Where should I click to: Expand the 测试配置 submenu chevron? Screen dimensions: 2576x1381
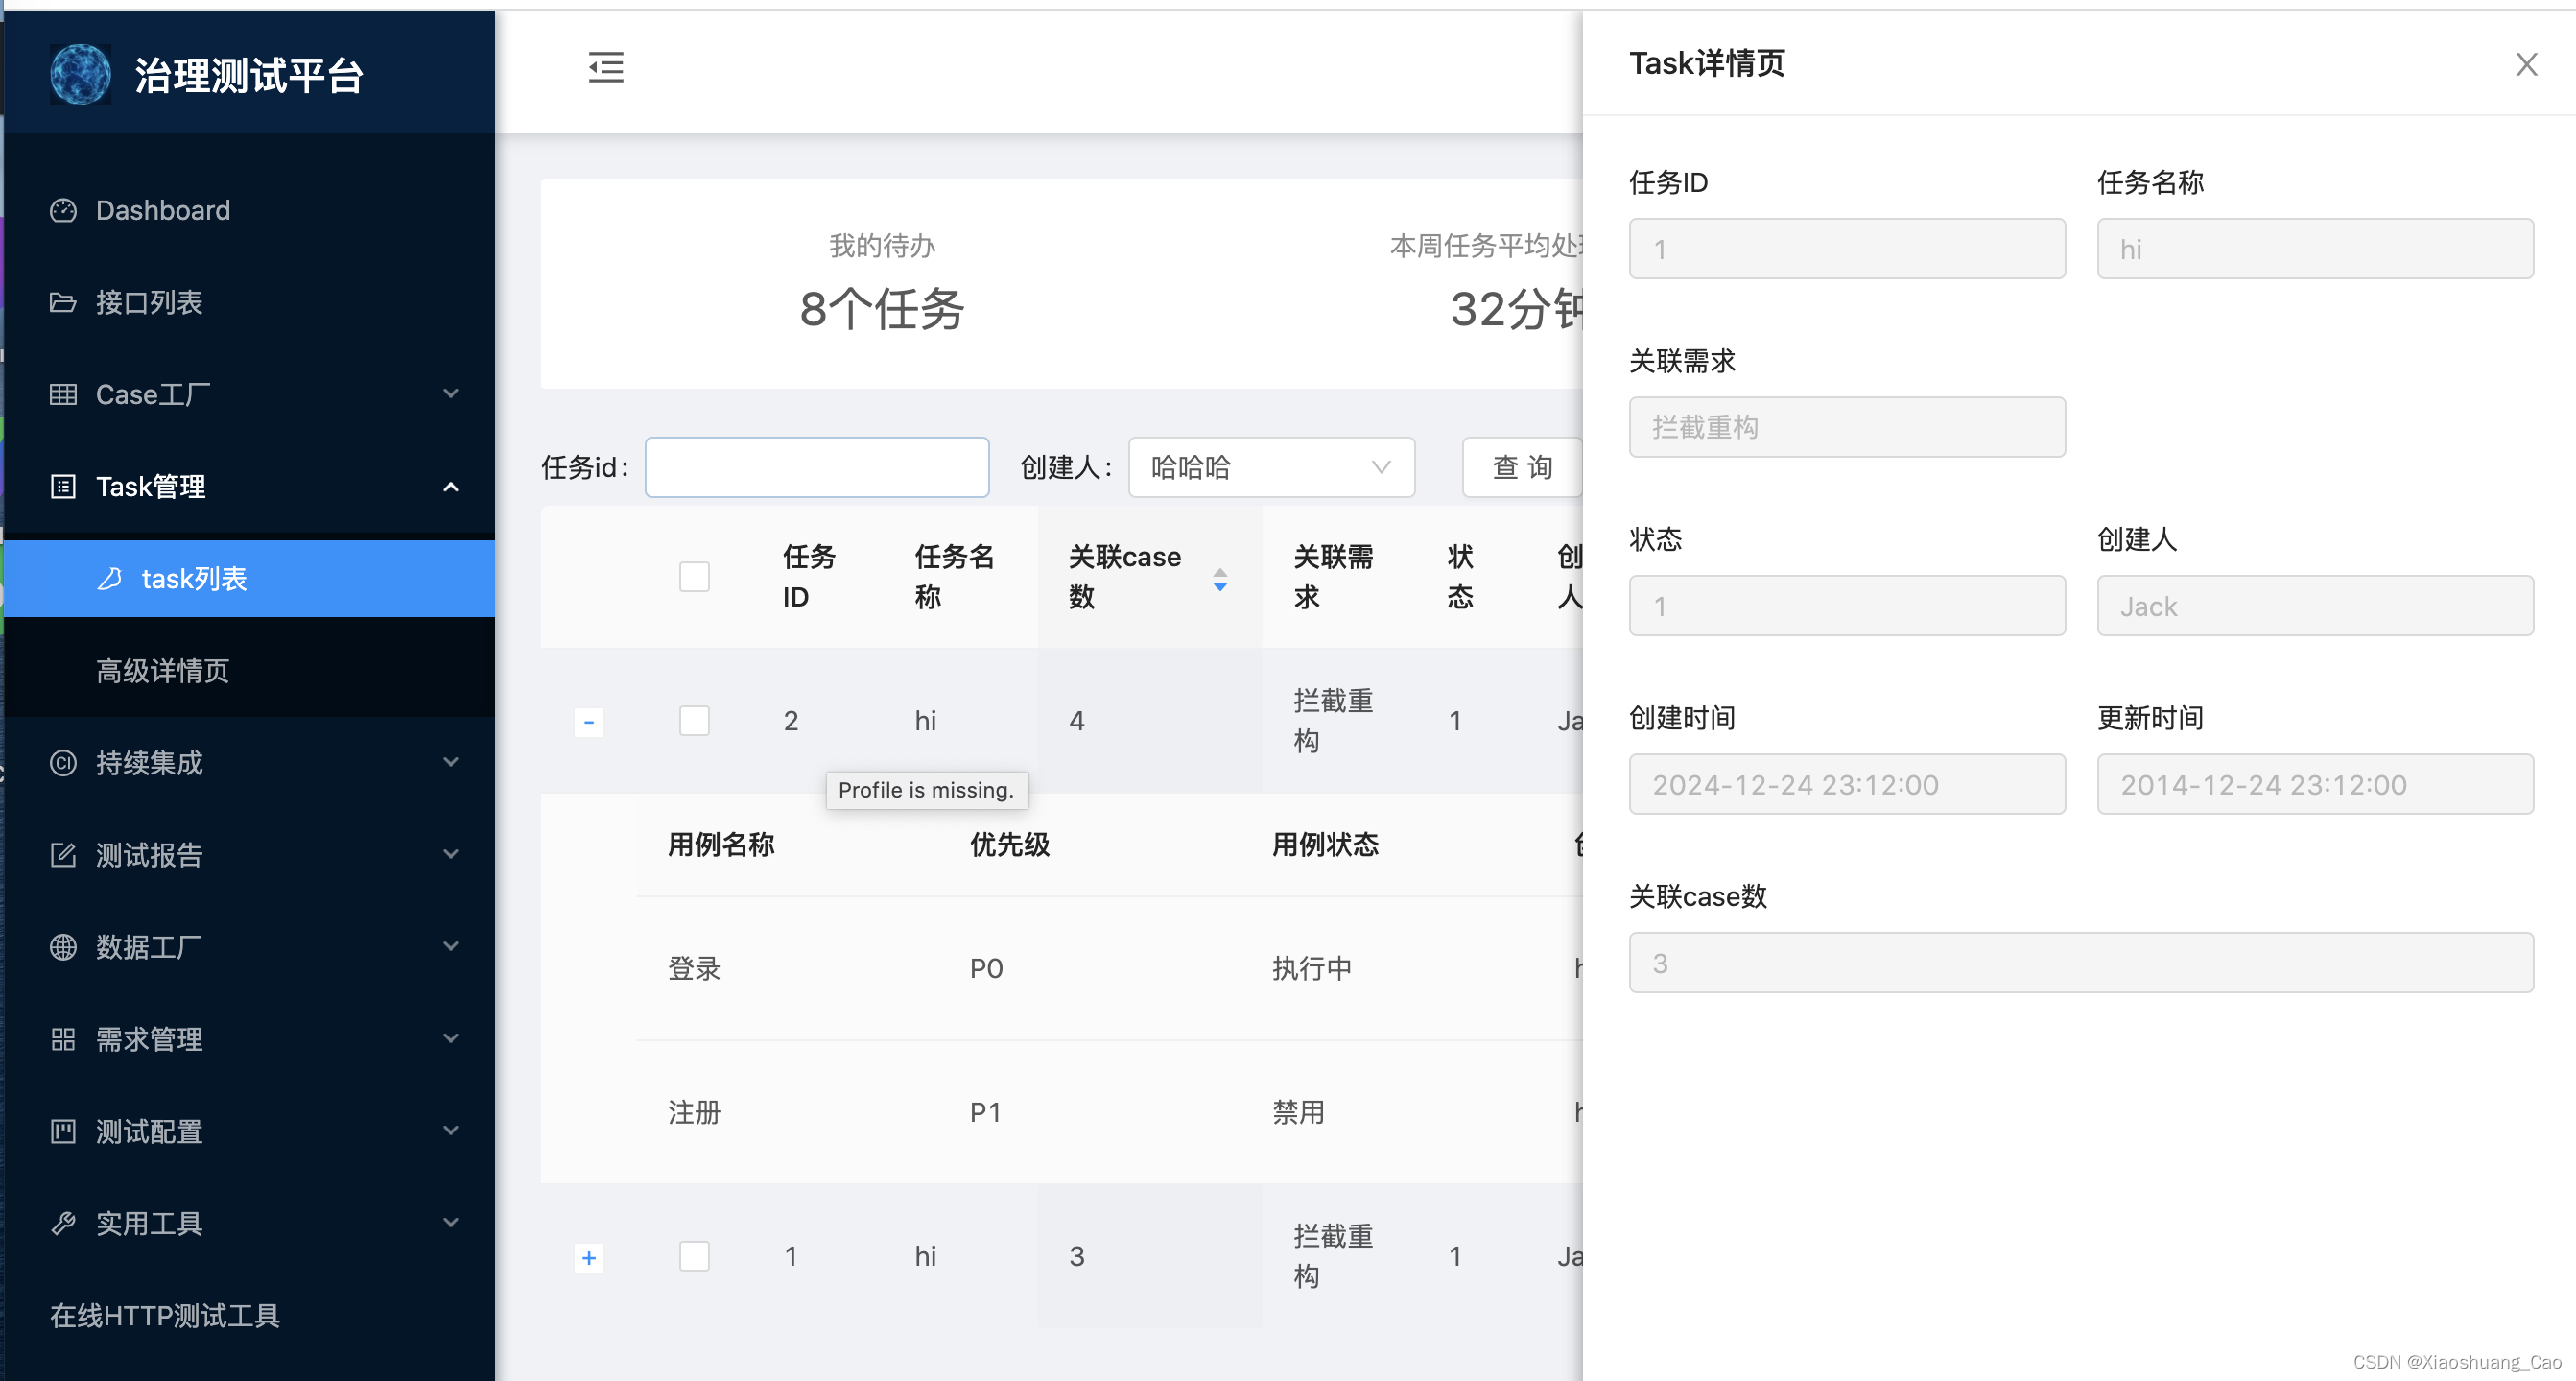point(451,1130)
